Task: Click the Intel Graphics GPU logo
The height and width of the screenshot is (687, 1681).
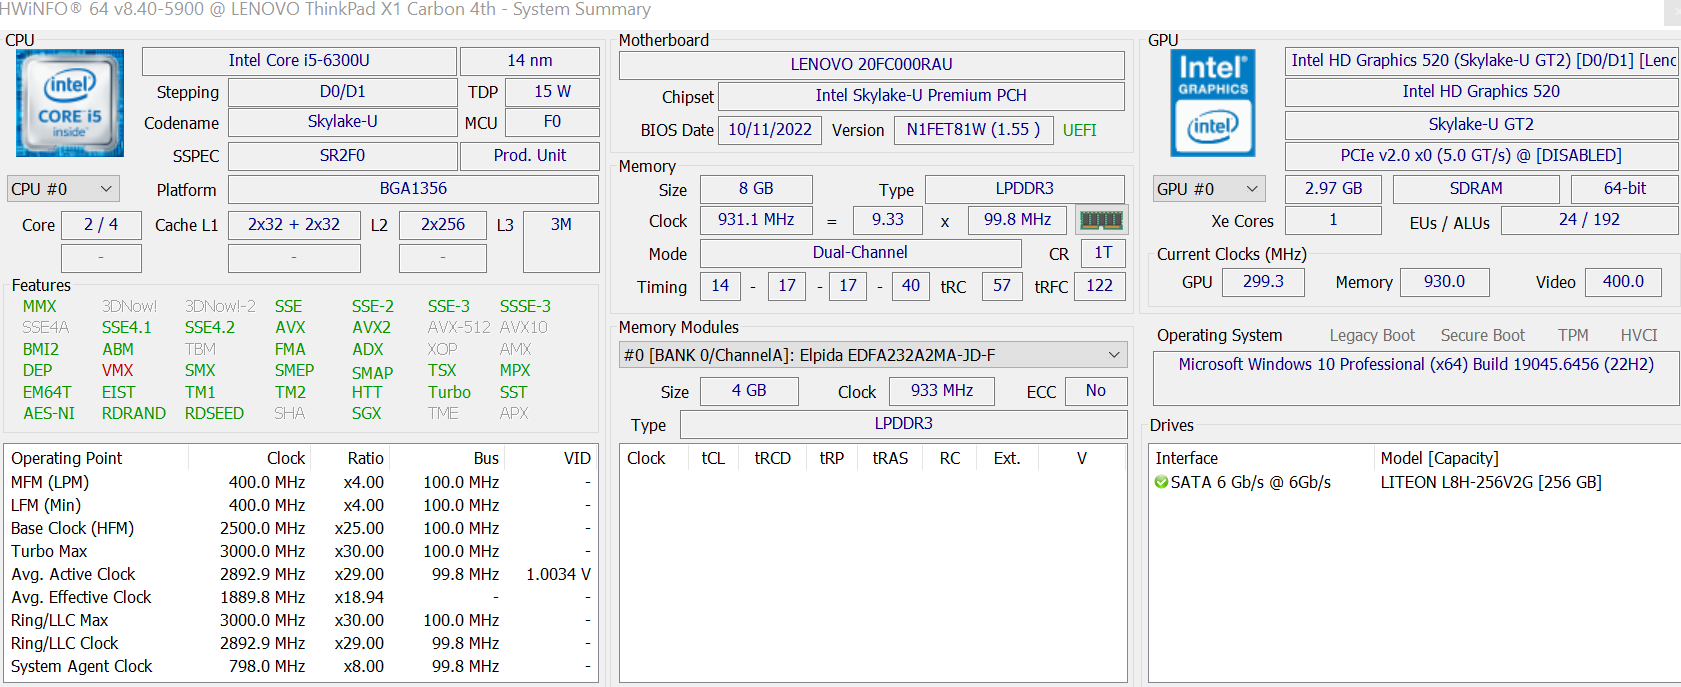Action: [x=1212, y=104]
